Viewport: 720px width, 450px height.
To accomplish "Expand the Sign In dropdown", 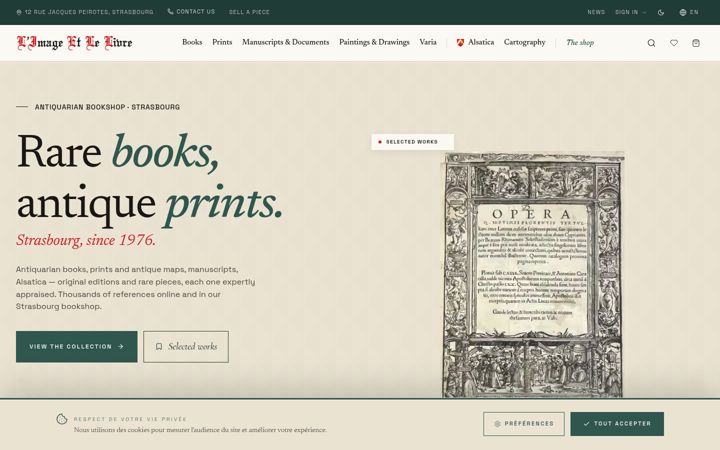I will click(630, 12).
